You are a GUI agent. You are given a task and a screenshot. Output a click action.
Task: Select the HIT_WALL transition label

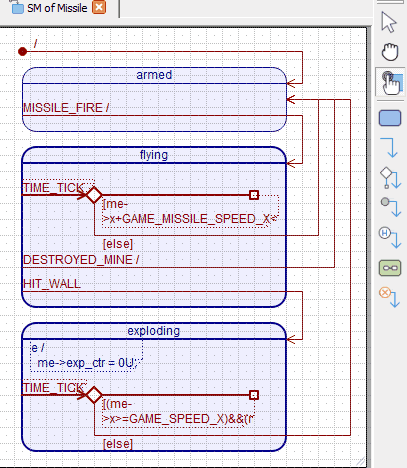52,284
